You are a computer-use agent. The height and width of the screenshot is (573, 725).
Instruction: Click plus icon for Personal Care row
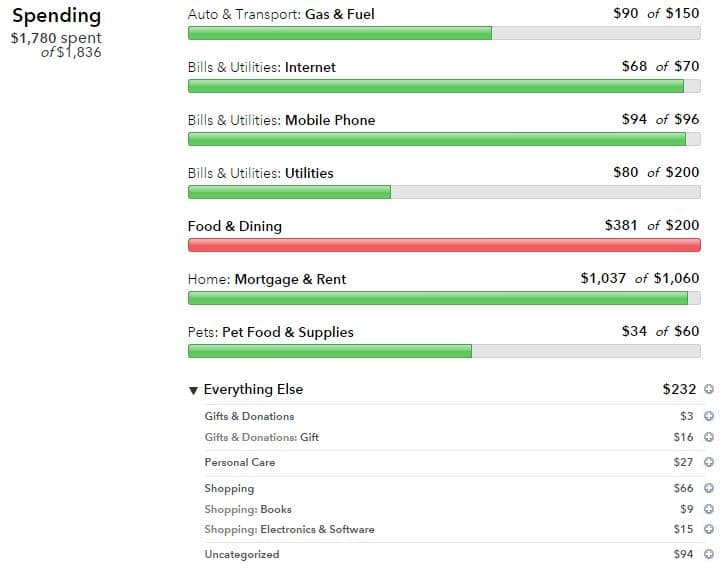(x=709, y=462)
